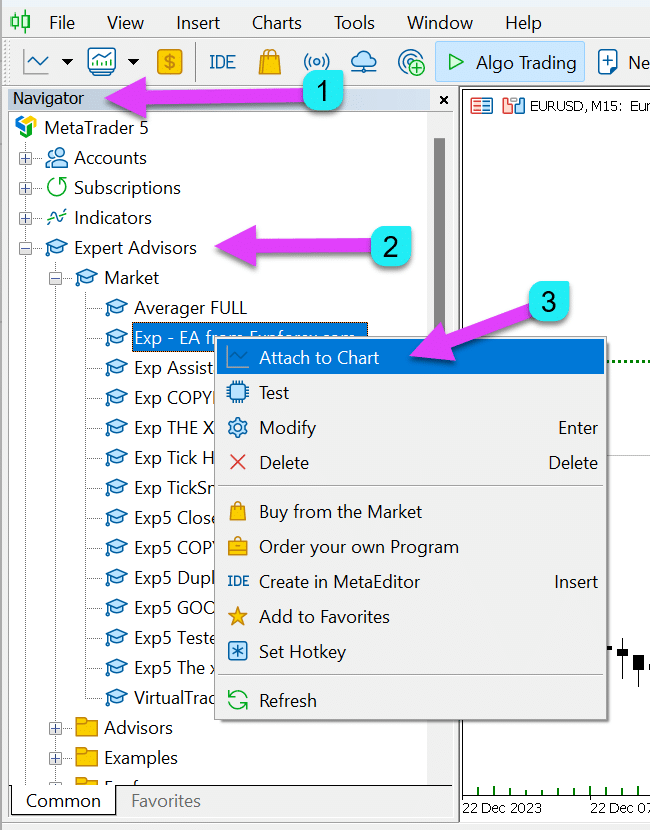Expand the Accounts tree node

tap(25, 158)
